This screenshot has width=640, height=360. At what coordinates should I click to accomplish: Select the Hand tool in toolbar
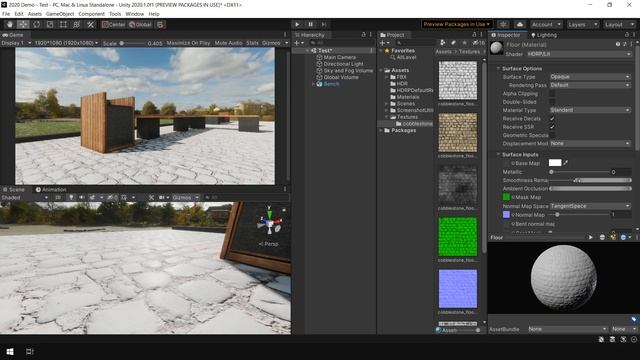[10, 24]
